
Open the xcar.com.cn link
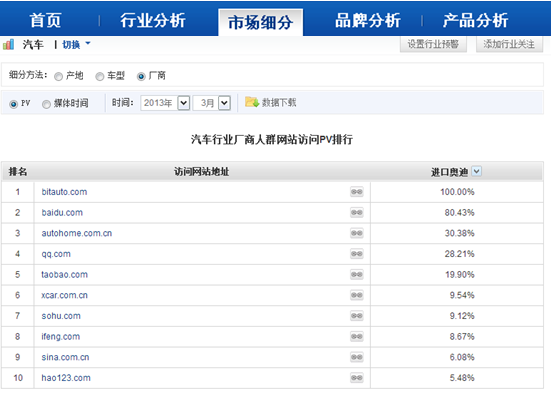pyautogui.click(x=64, y=295)
